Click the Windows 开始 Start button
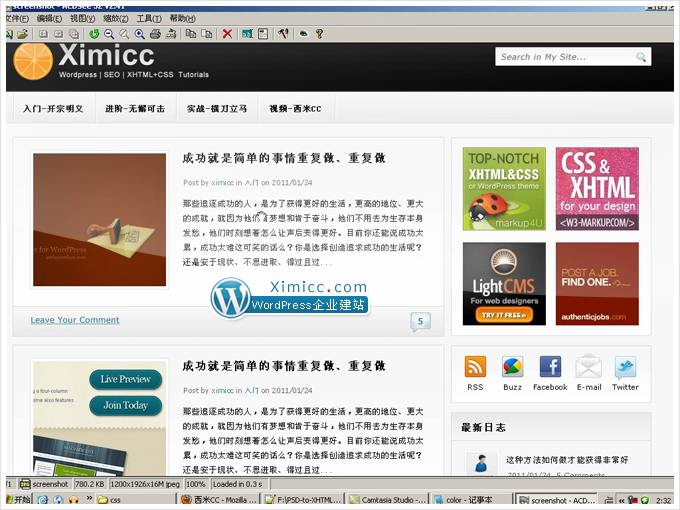The width and height of the screenshot is (680, 510). 18,500
